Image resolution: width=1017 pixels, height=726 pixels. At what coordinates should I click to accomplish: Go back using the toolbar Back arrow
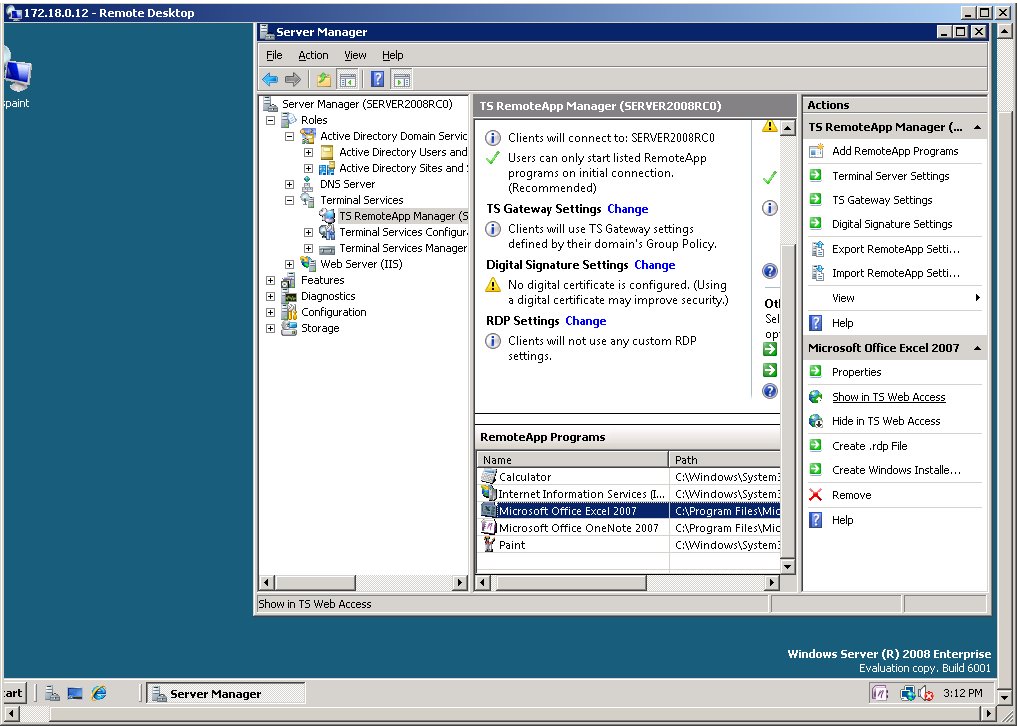[270, 80]
